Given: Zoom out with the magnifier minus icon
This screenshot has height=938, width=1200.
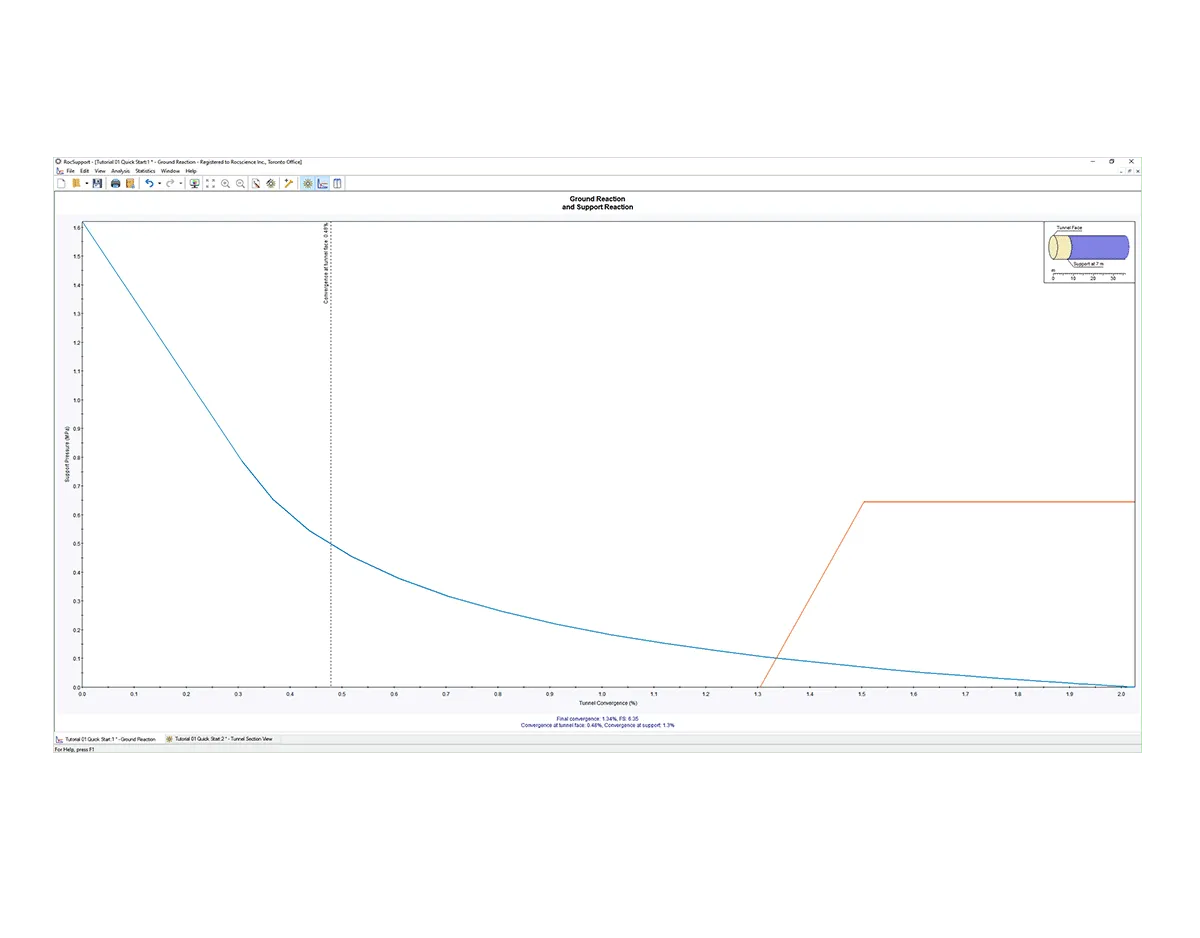Looking at the screenshot, I should point(240,184).
